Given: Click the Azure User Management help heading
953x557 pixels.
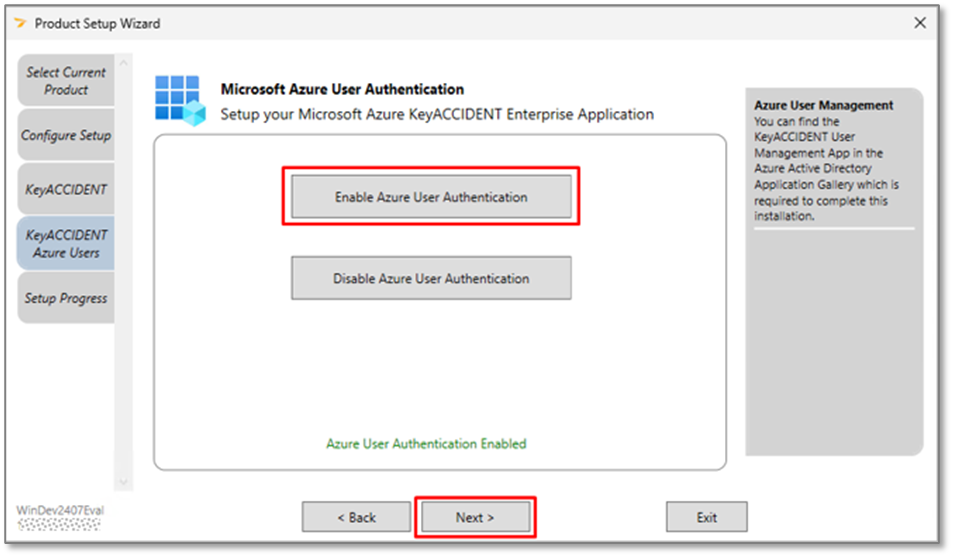Looking at the screenshot, I should [823, 105].
